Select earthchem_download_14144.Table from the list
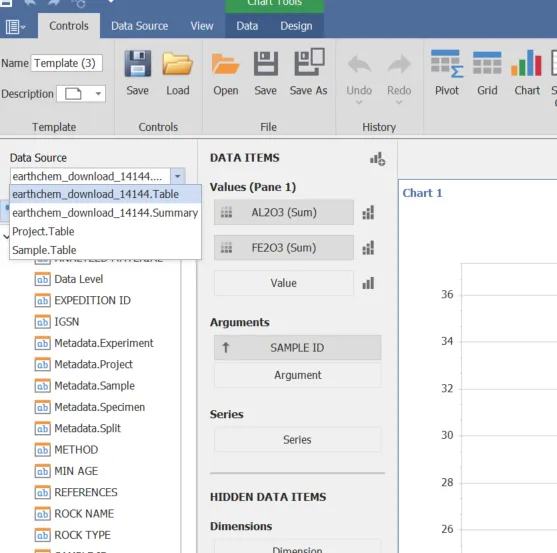Image resolution: width=557 pixels, height=553 pixels. tap(106, 194)
